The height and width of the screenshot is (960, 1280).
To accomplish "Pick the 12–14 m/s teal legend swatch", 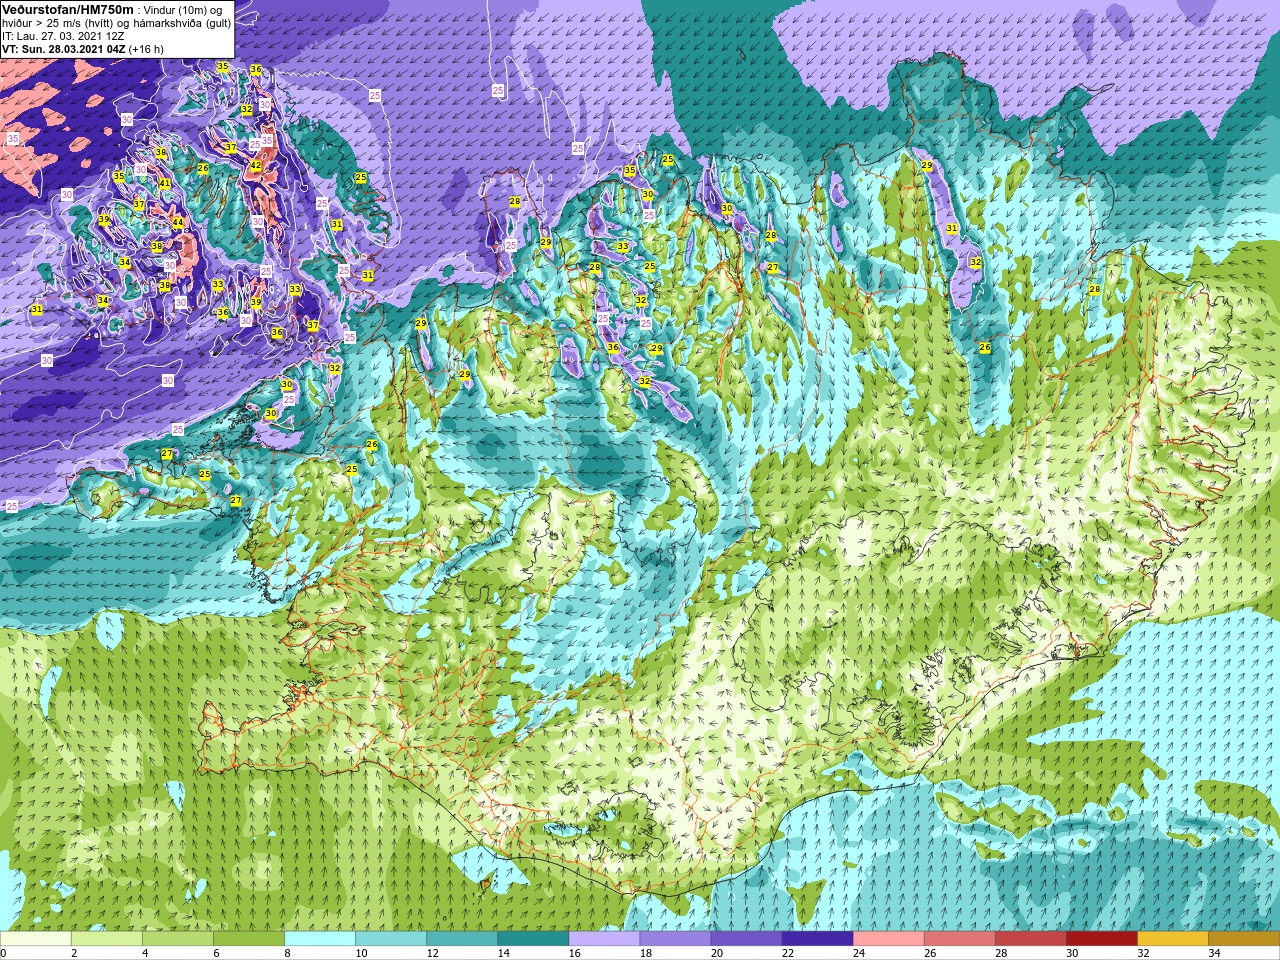I will coord(462,939).
